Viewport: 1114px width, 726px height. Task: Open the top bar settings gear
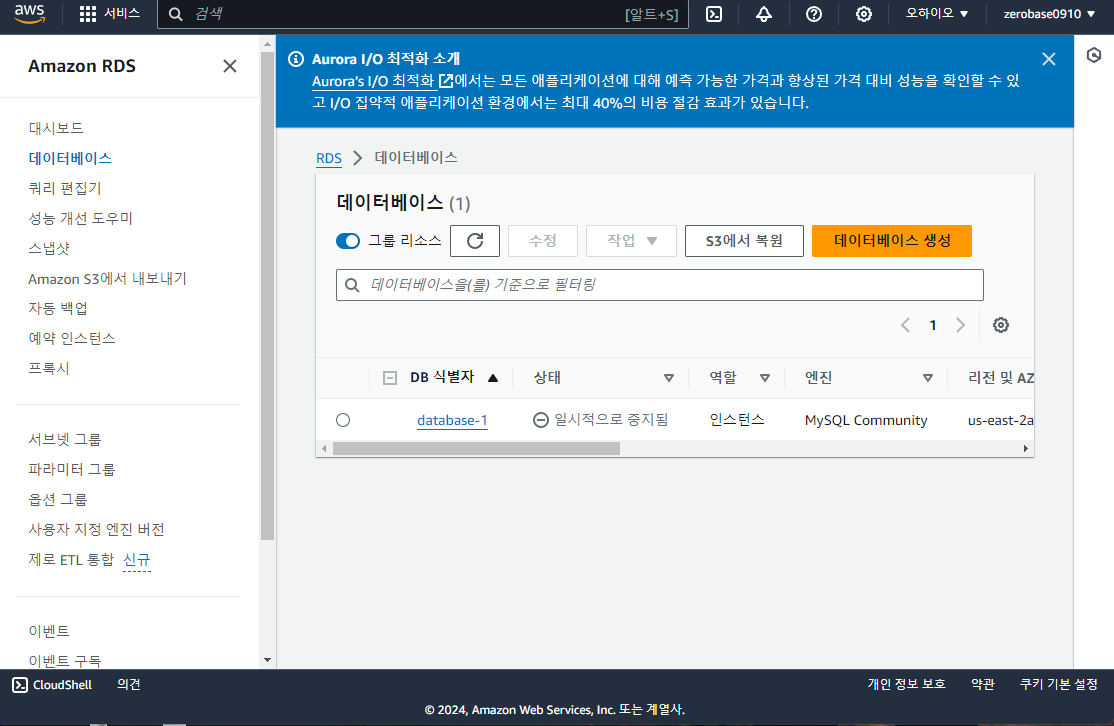click(x=863, y=14)
